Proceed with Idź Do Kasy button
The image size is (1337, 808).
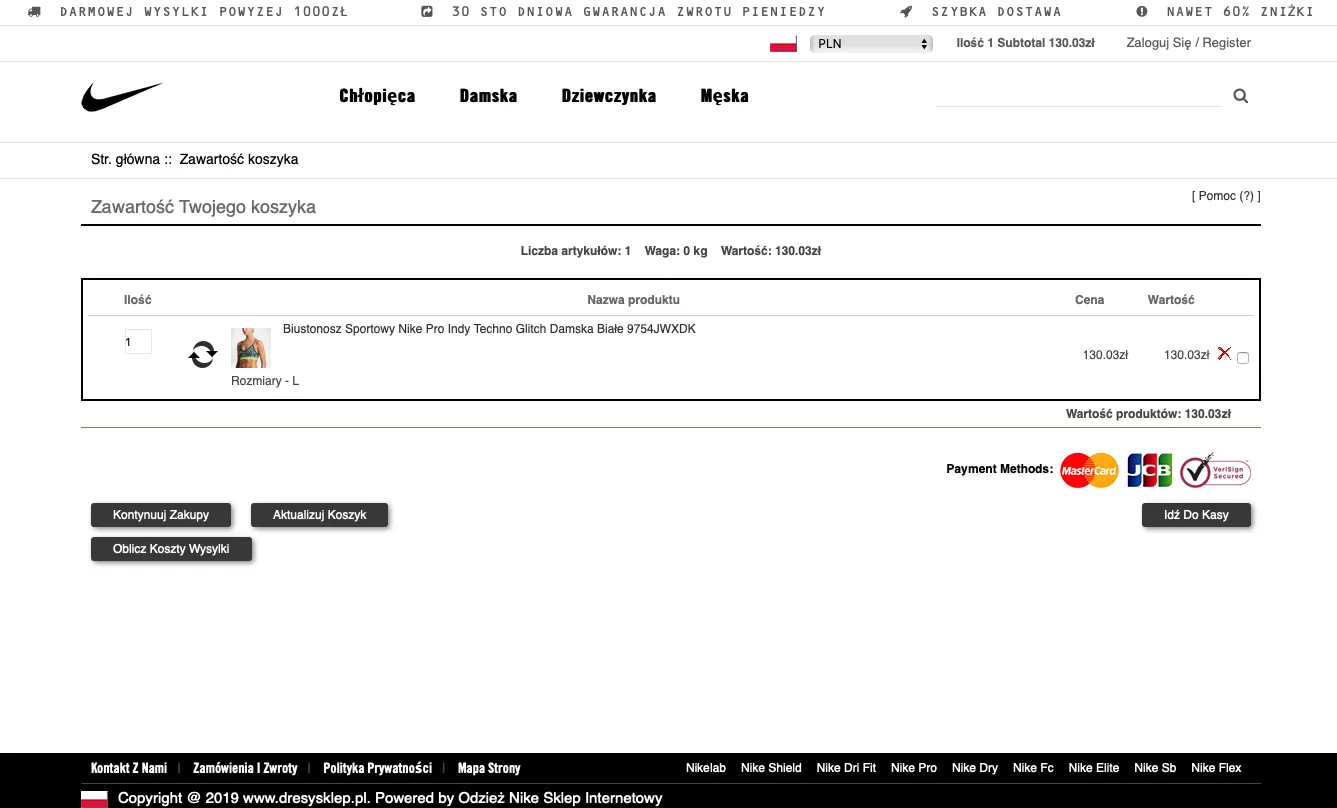(x=1196, y=515)
